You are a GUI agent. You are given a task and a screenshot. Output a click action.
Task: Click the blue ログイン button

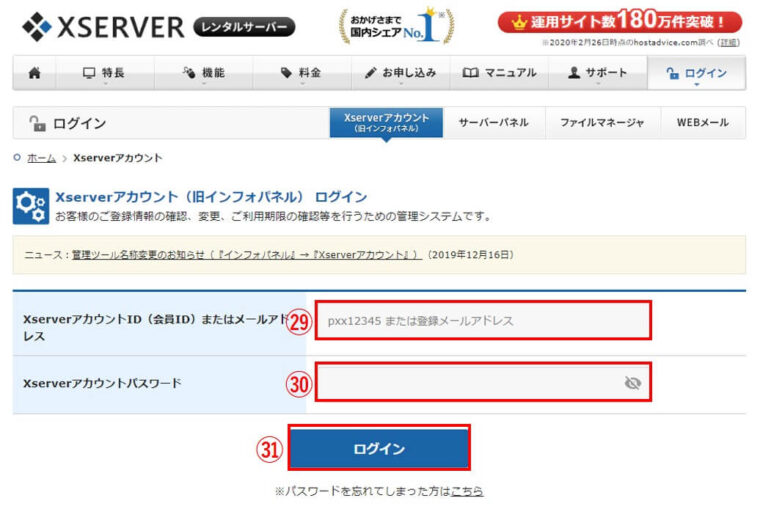(x=379, y=448)
